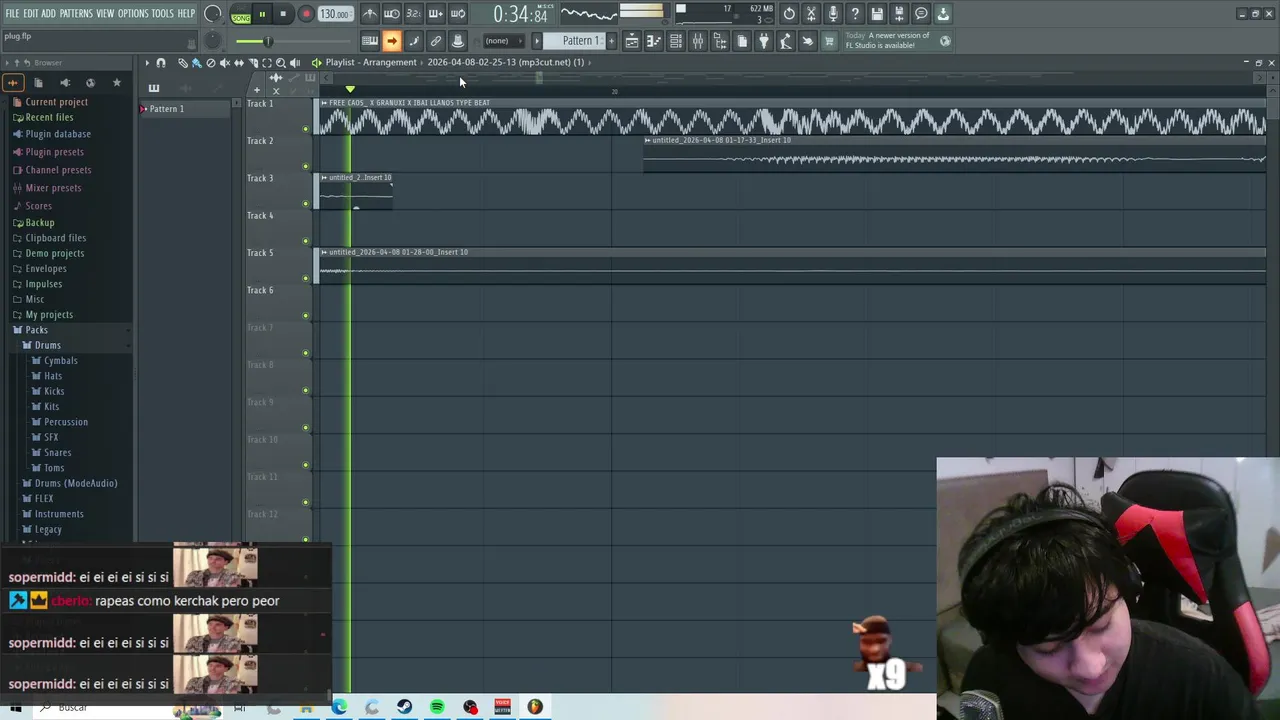This screenshot has width=1280, height=720.
Task: Select the playlist zoom magnifier tool
Action: coord(280,63)
